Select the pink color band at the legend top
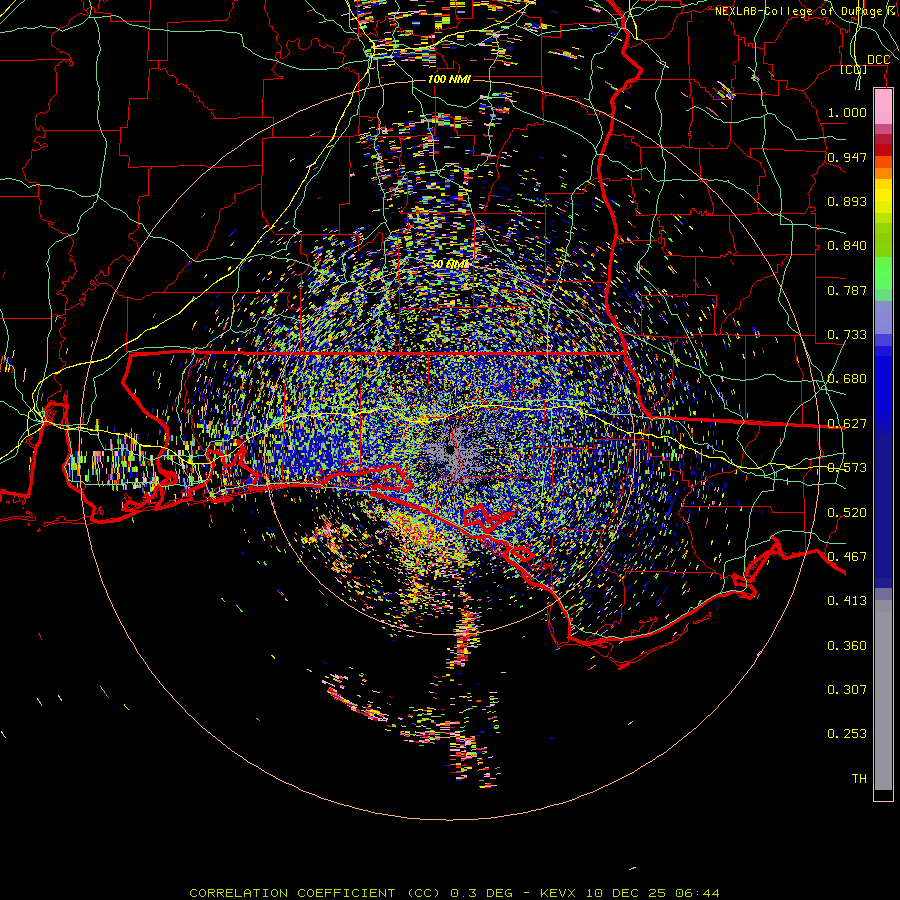 tap(883, 107)
